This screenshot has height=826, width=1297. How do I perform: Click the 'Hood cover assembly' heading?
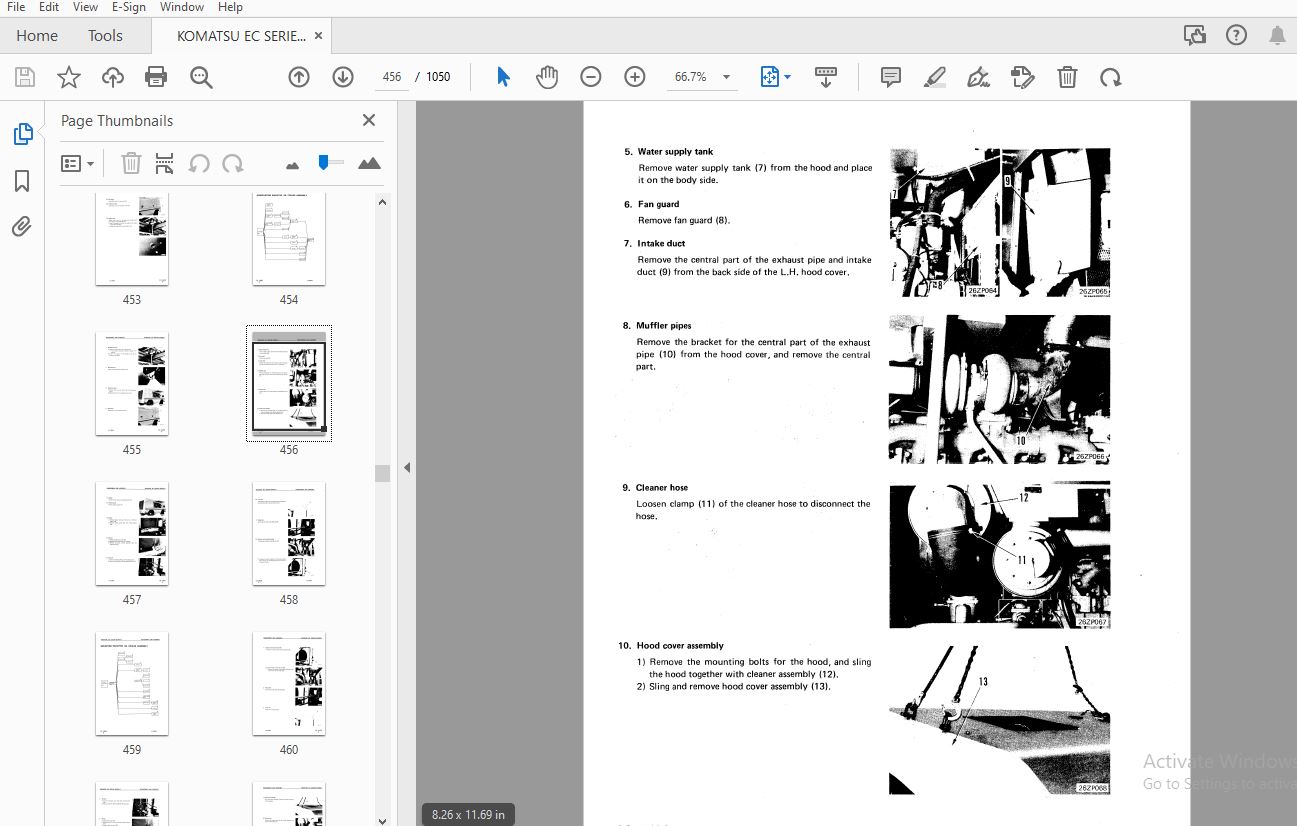pyautogui.click(x=680, y=646)
